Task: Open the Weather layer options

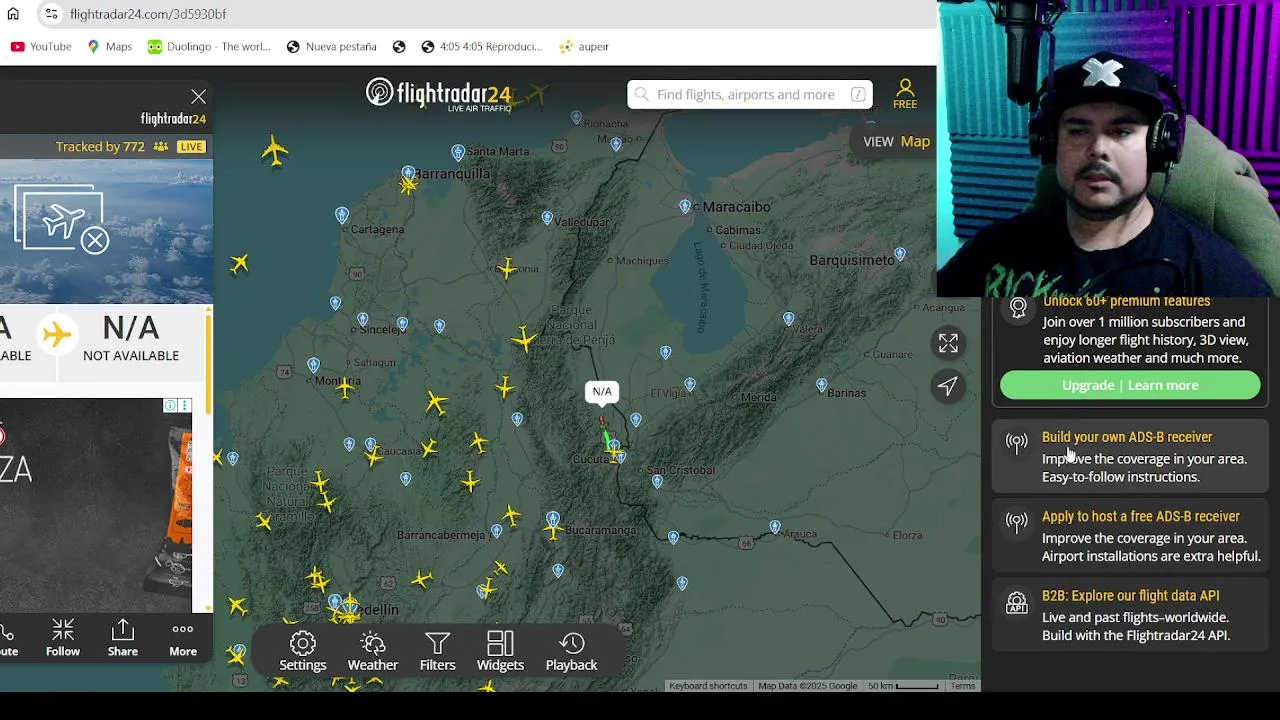Action: point(372,651)
